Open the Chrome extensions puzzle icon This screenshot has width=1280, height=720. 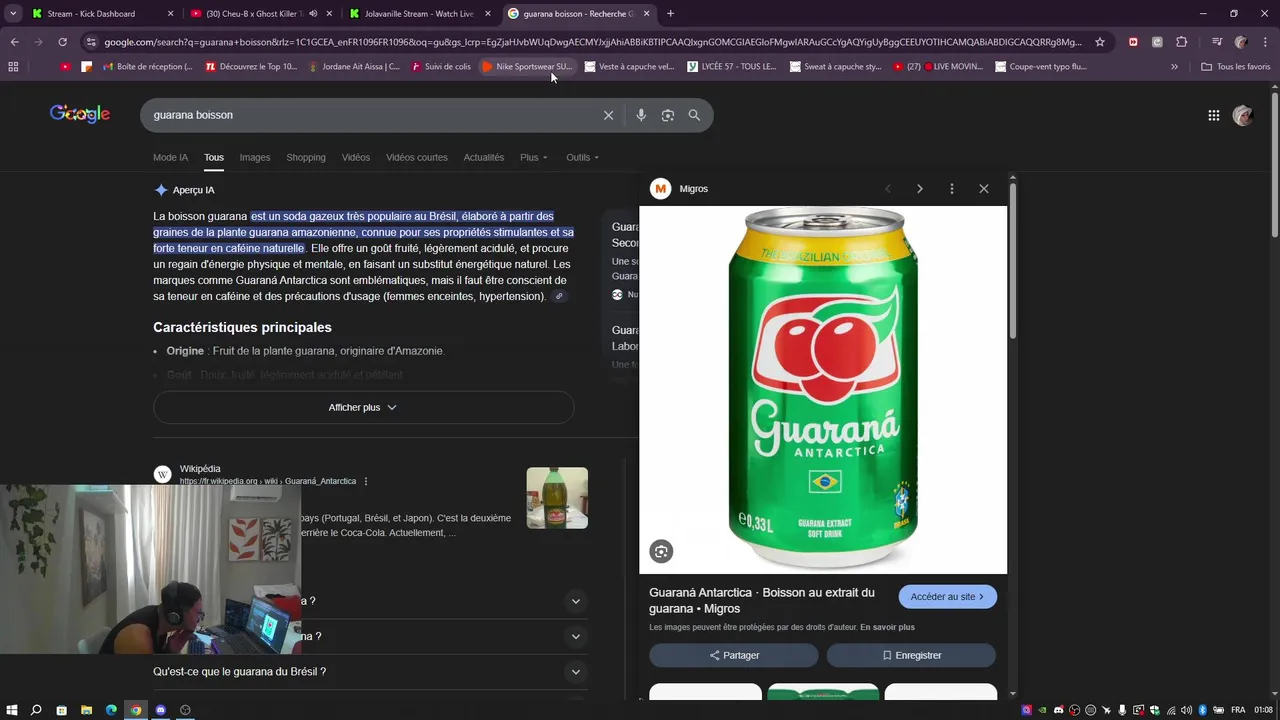click(1182, 42)
